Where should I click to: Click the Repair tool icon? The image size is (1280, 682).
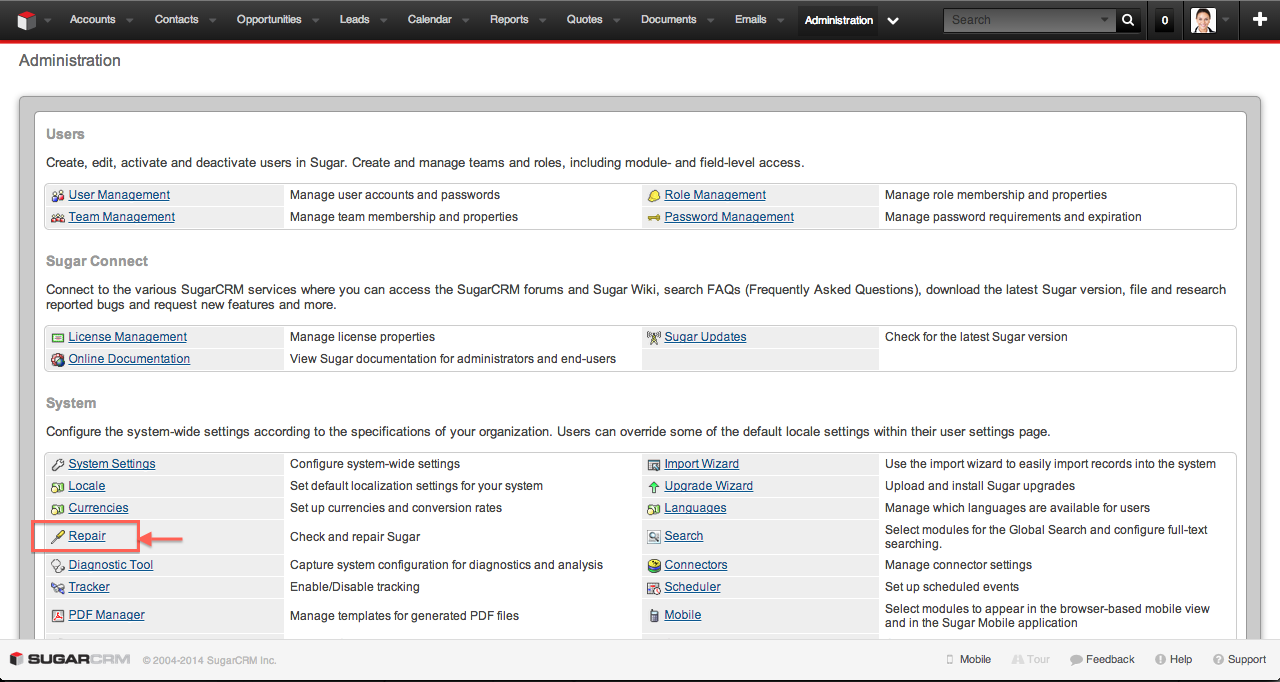[x=58, y=537]
